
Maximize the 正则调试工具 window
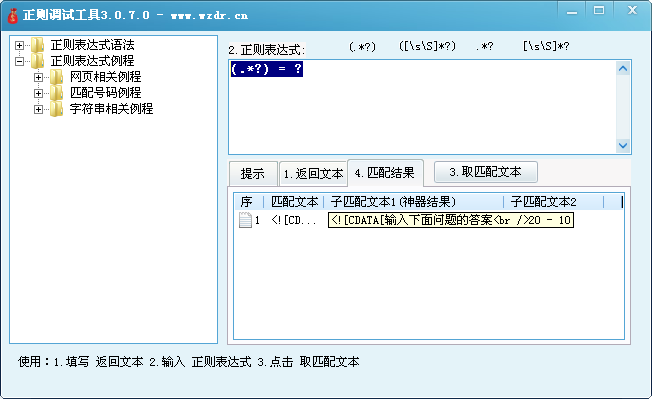(x=599, y=11)
